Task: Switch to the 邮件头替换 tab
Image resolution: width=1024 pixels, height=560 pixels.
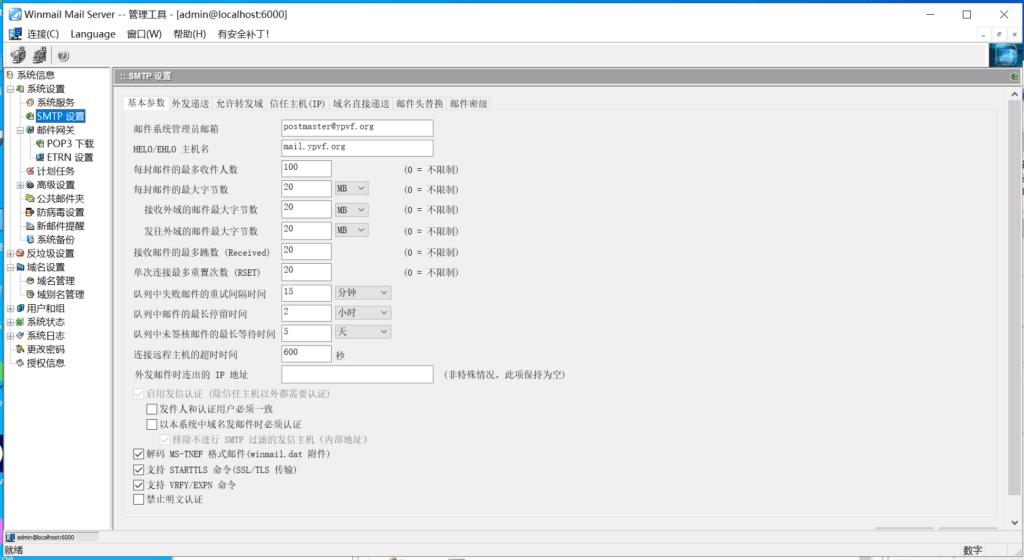Action: [419, 104]
